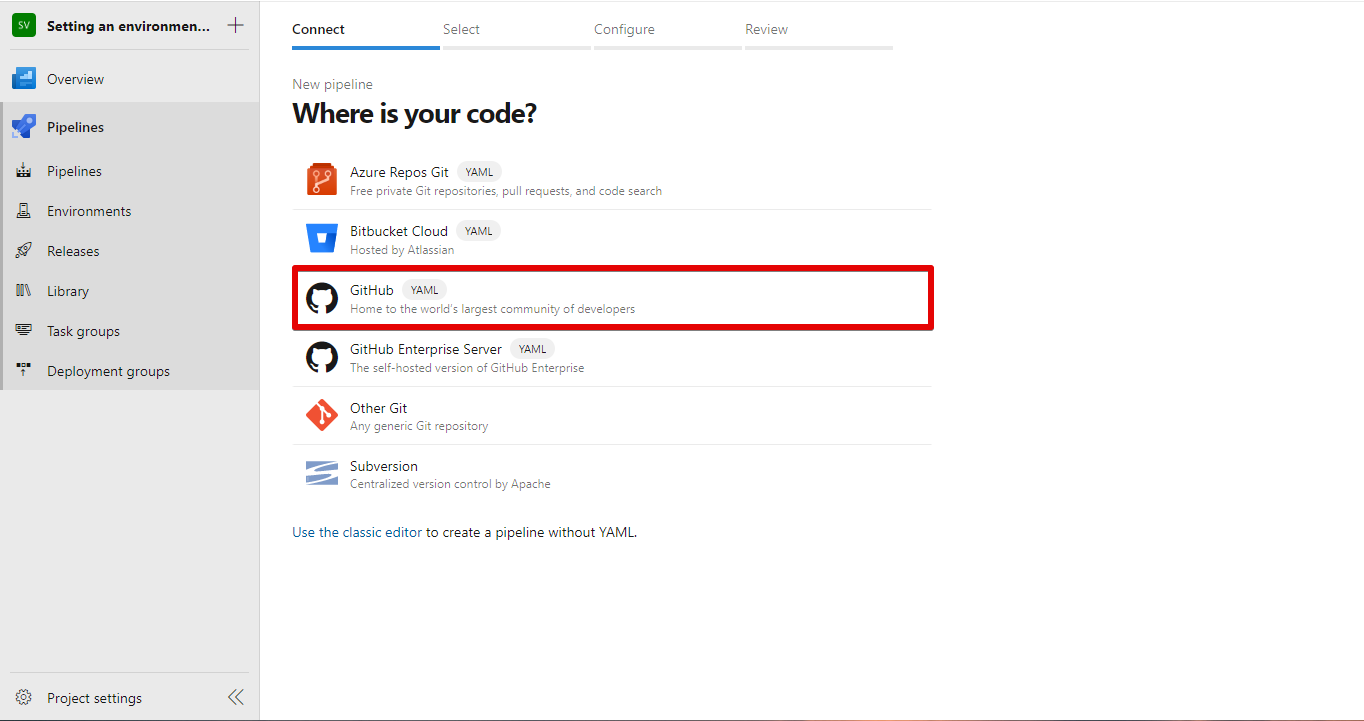This screenshot has width=1364, height=721.
Task: Click the Subversion icon
Action: [x=322, y=474]
